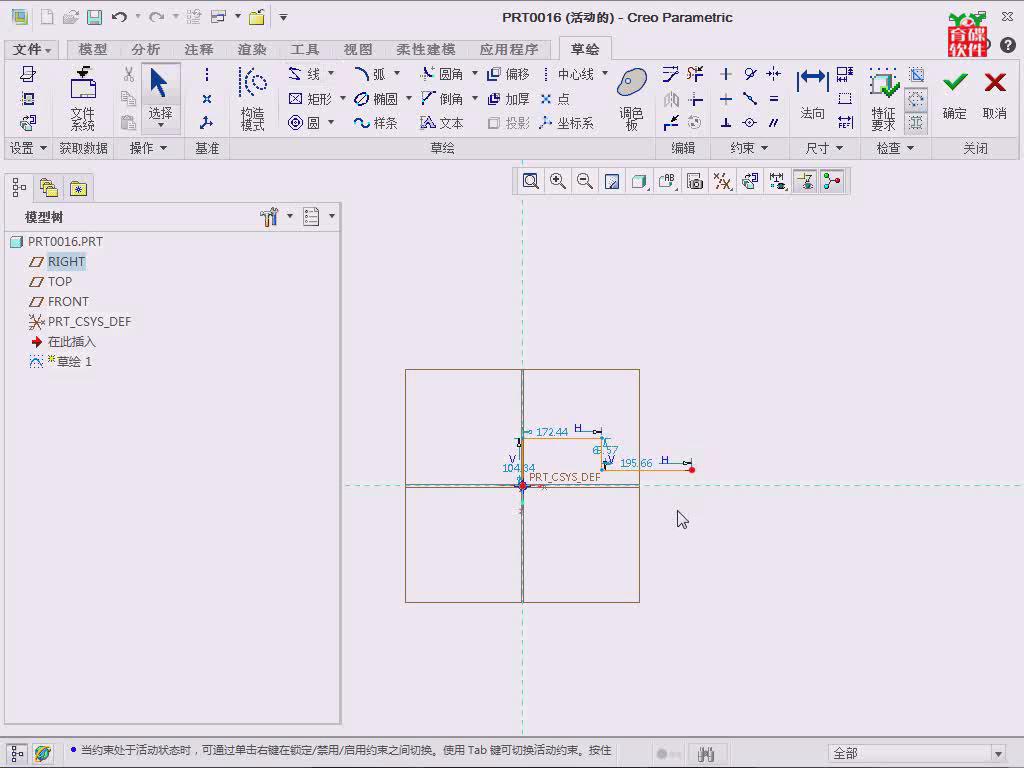The height and width of the screenshot is (768, 1024).
Task: Click the Save icon in quick access toolbar
Action: [x=95, y=18]
